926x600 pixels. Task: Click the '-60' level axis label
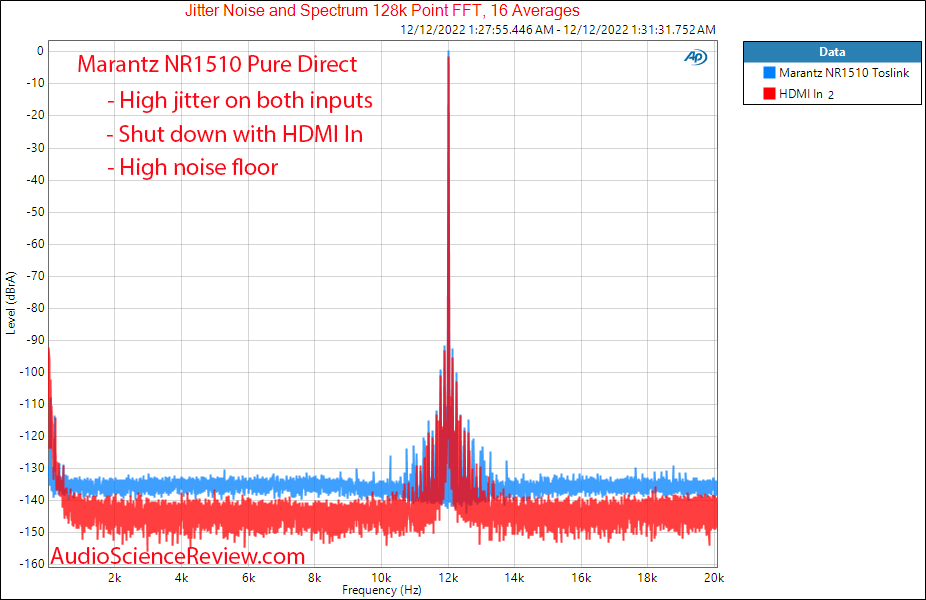tap(35, 243)
